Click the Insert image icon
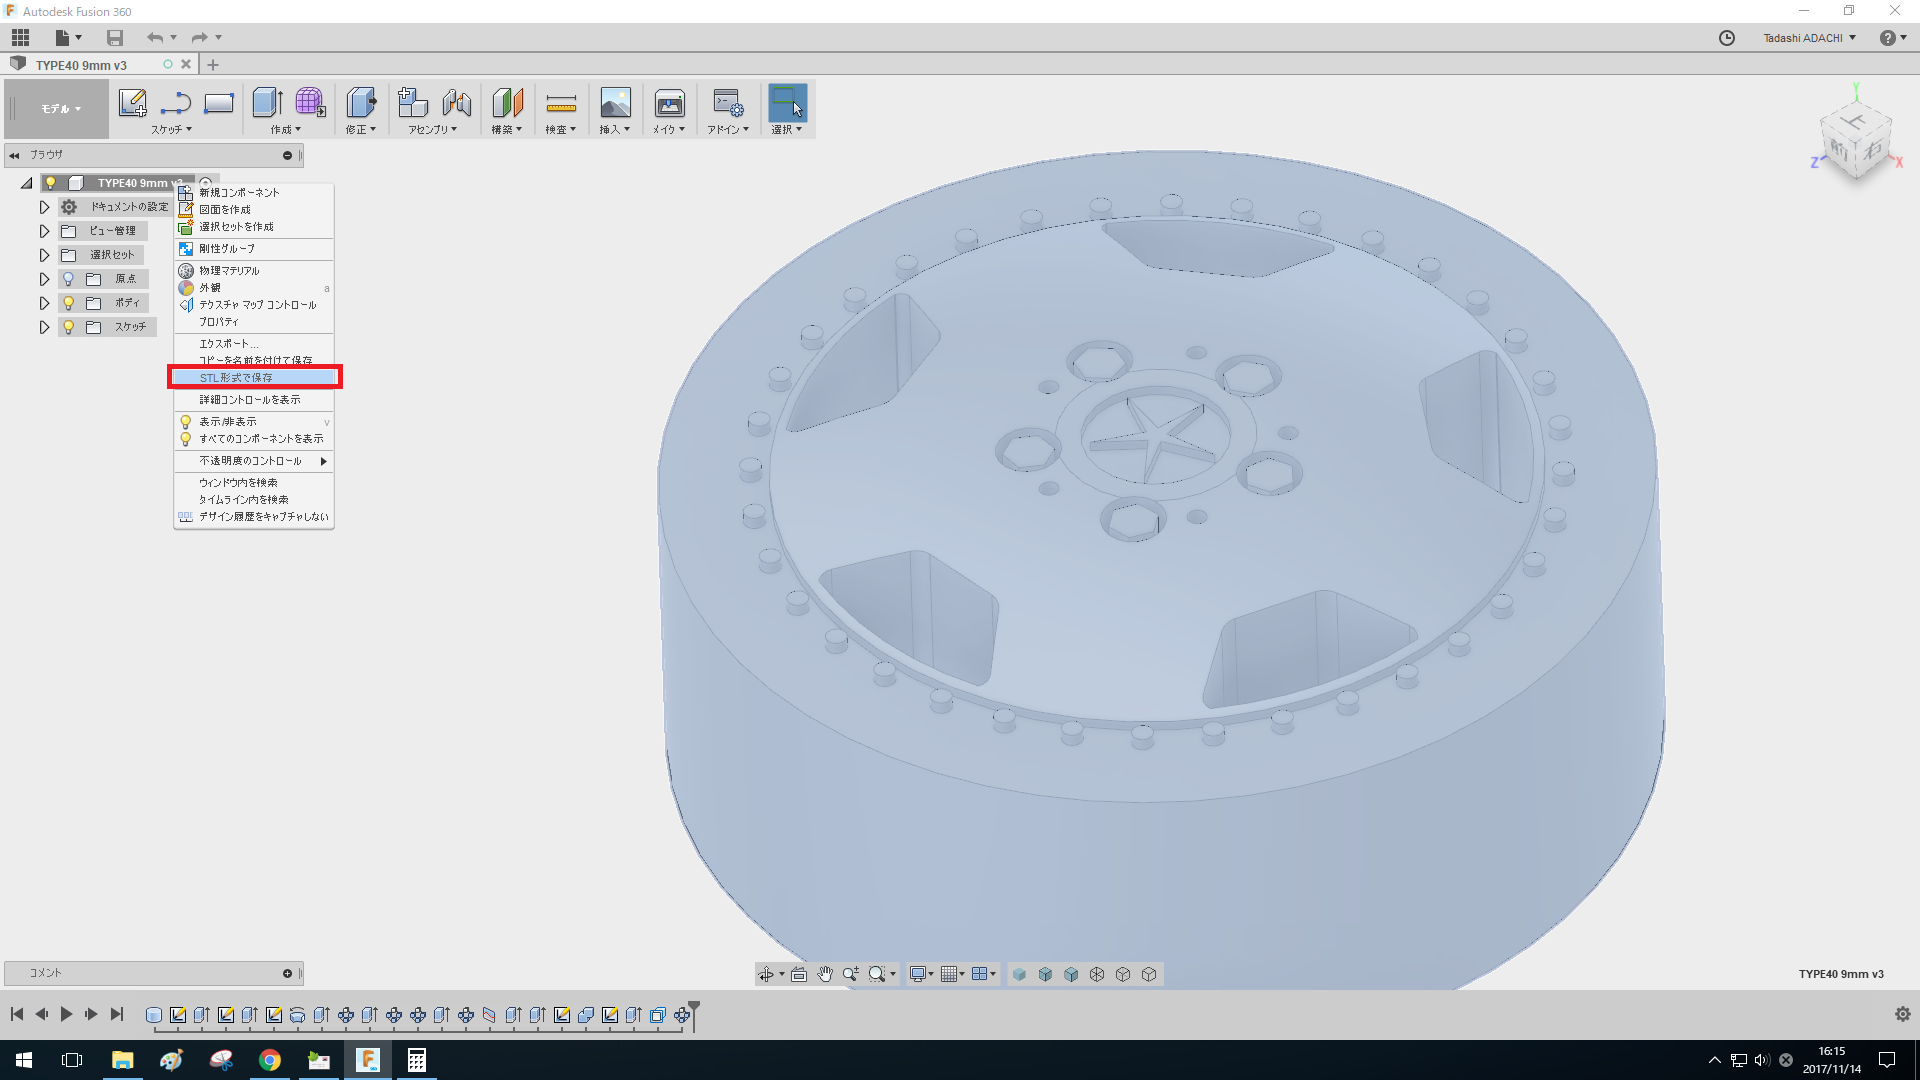 [615, 103]
